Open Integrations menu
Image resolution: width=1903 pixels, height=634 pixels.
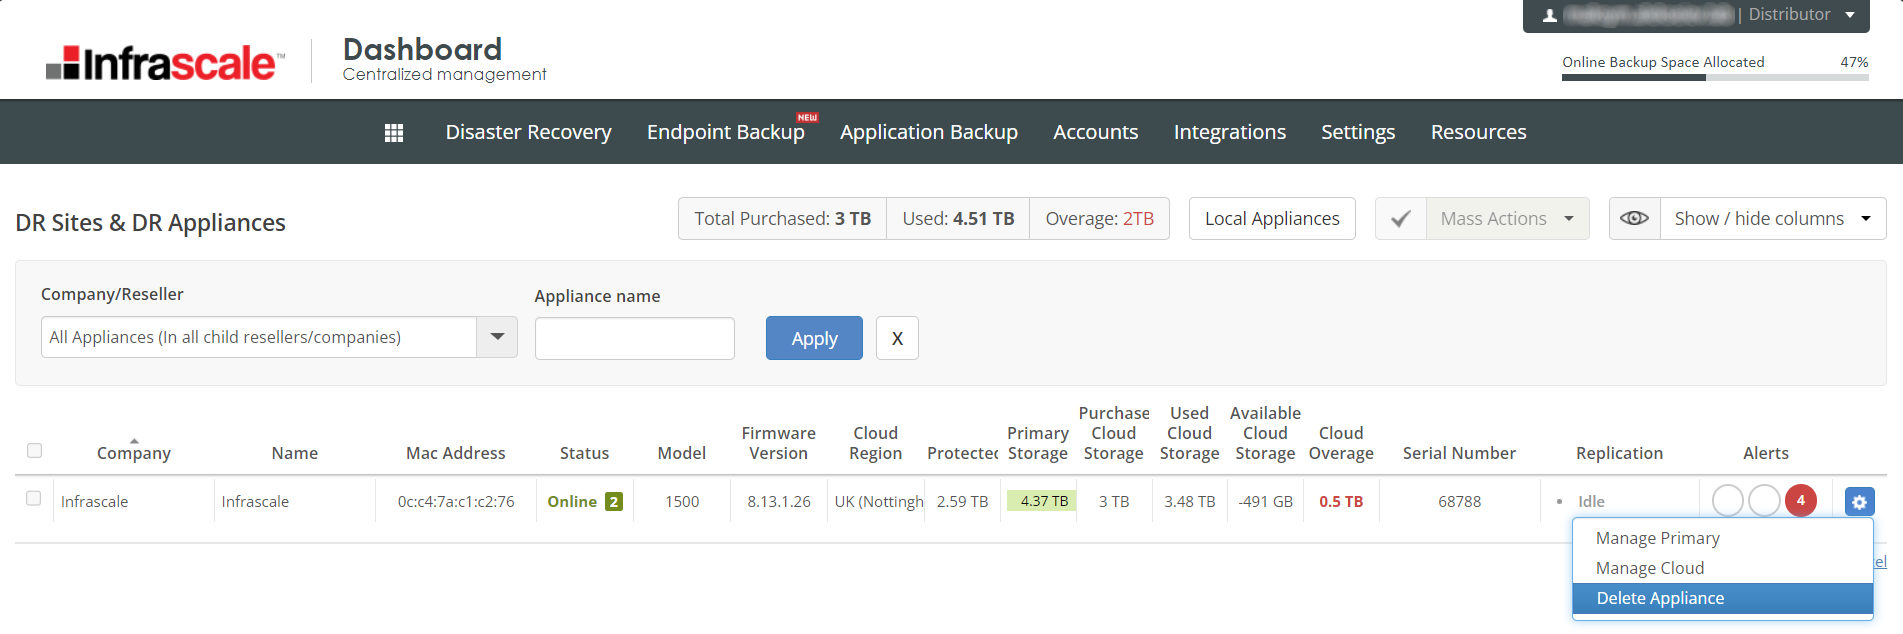click(1229, 132)
